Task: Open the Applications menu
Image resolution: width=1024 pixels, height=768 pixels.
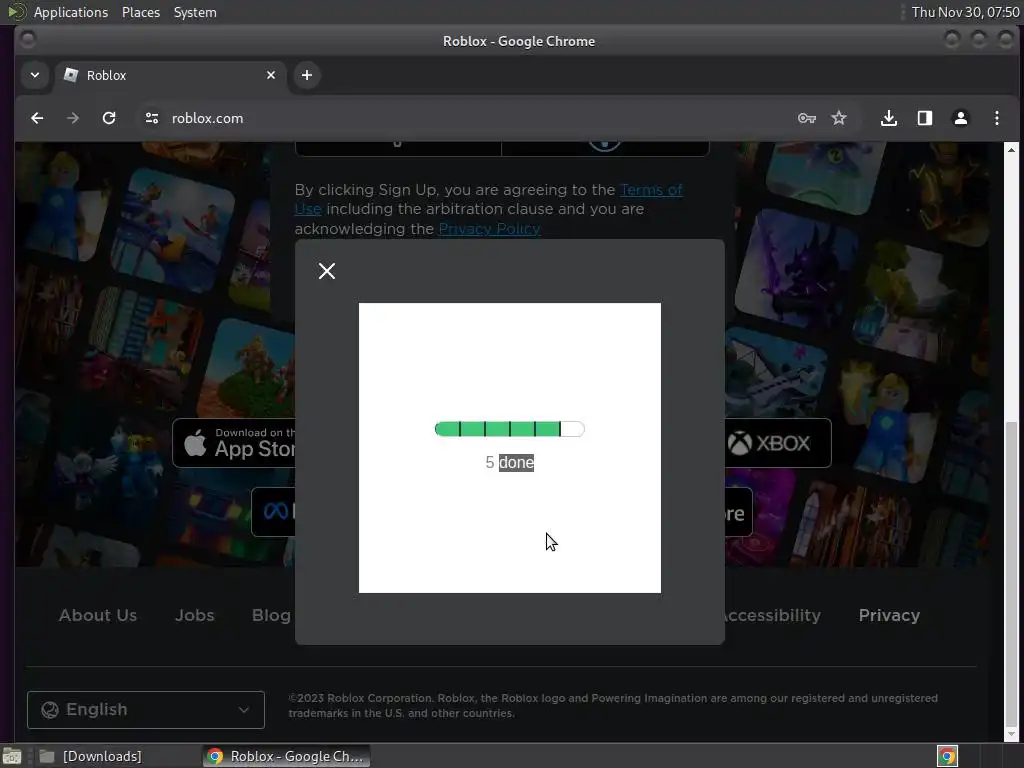Action: 71,12
